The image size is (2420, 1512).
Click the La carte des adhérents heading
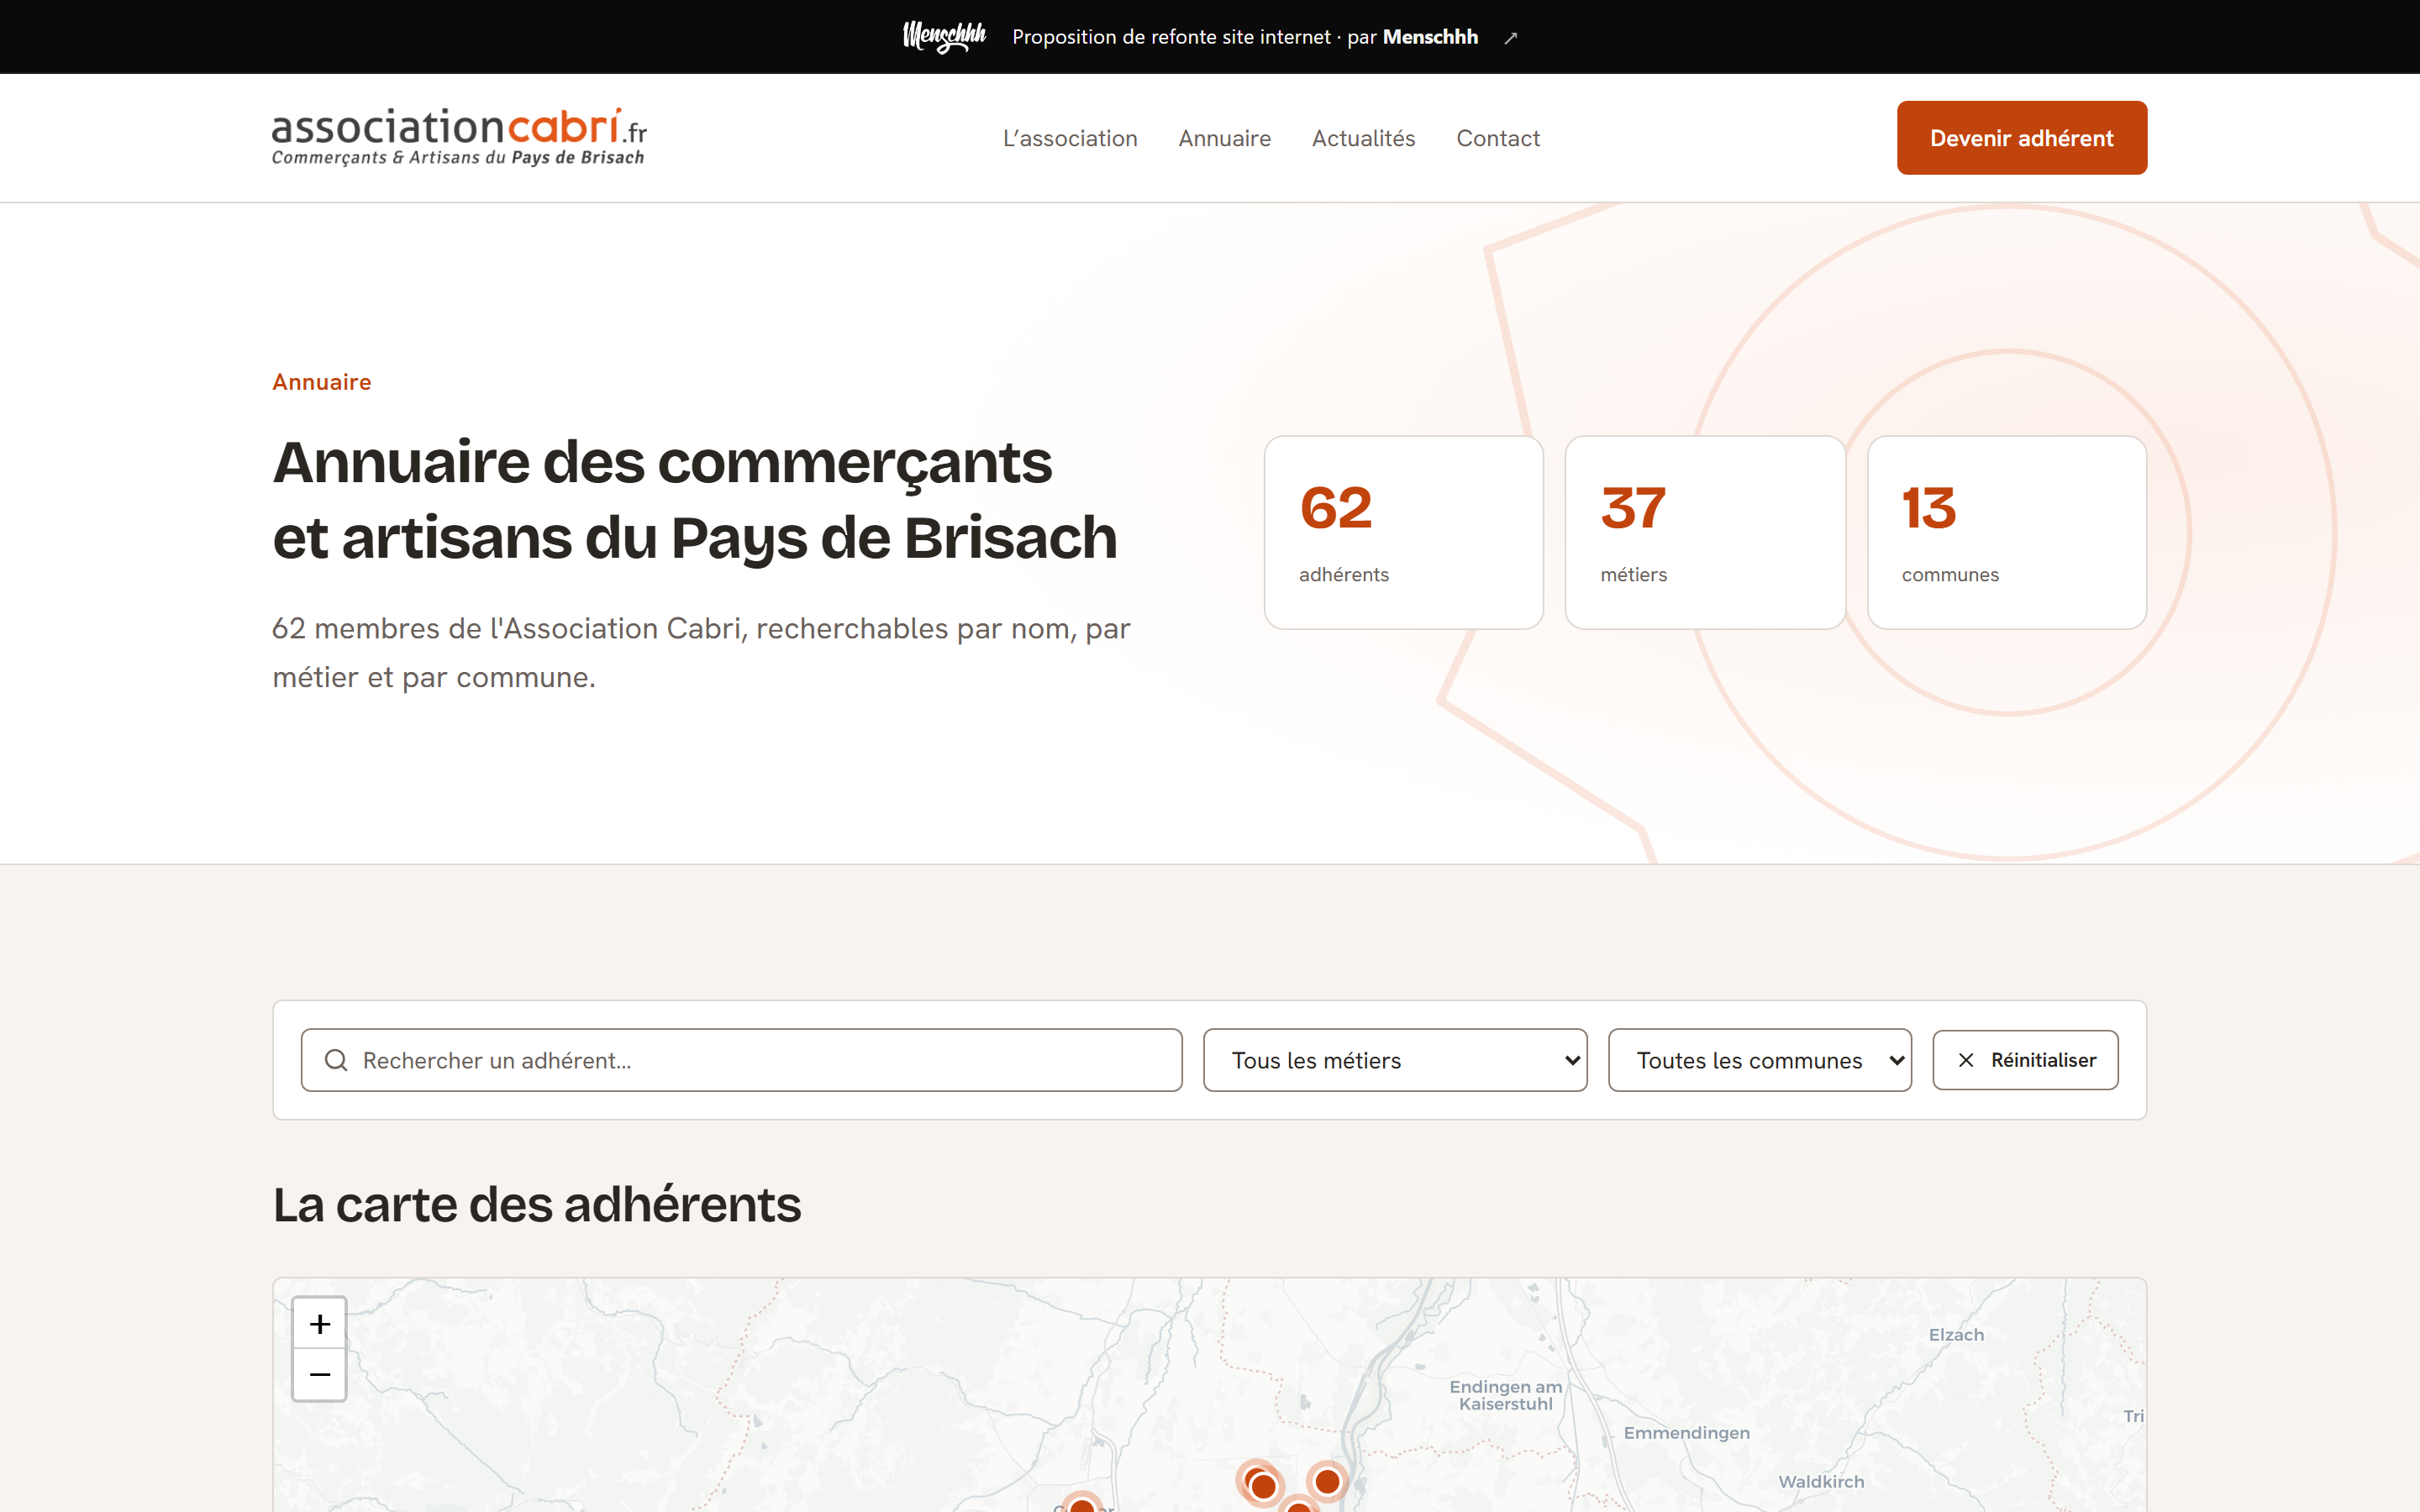(x=537, y=1204)
